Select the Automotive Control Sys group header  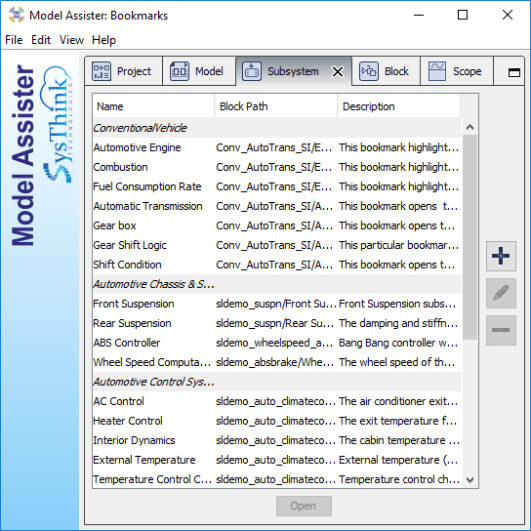coord(277,382)
